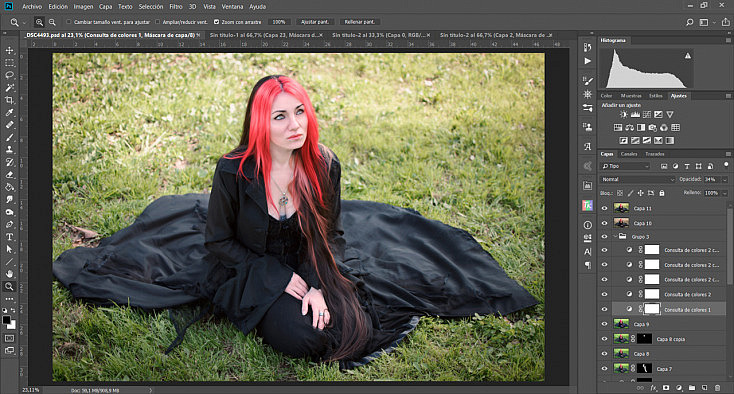Add a Photo Filter adjustment

[653, 127]
